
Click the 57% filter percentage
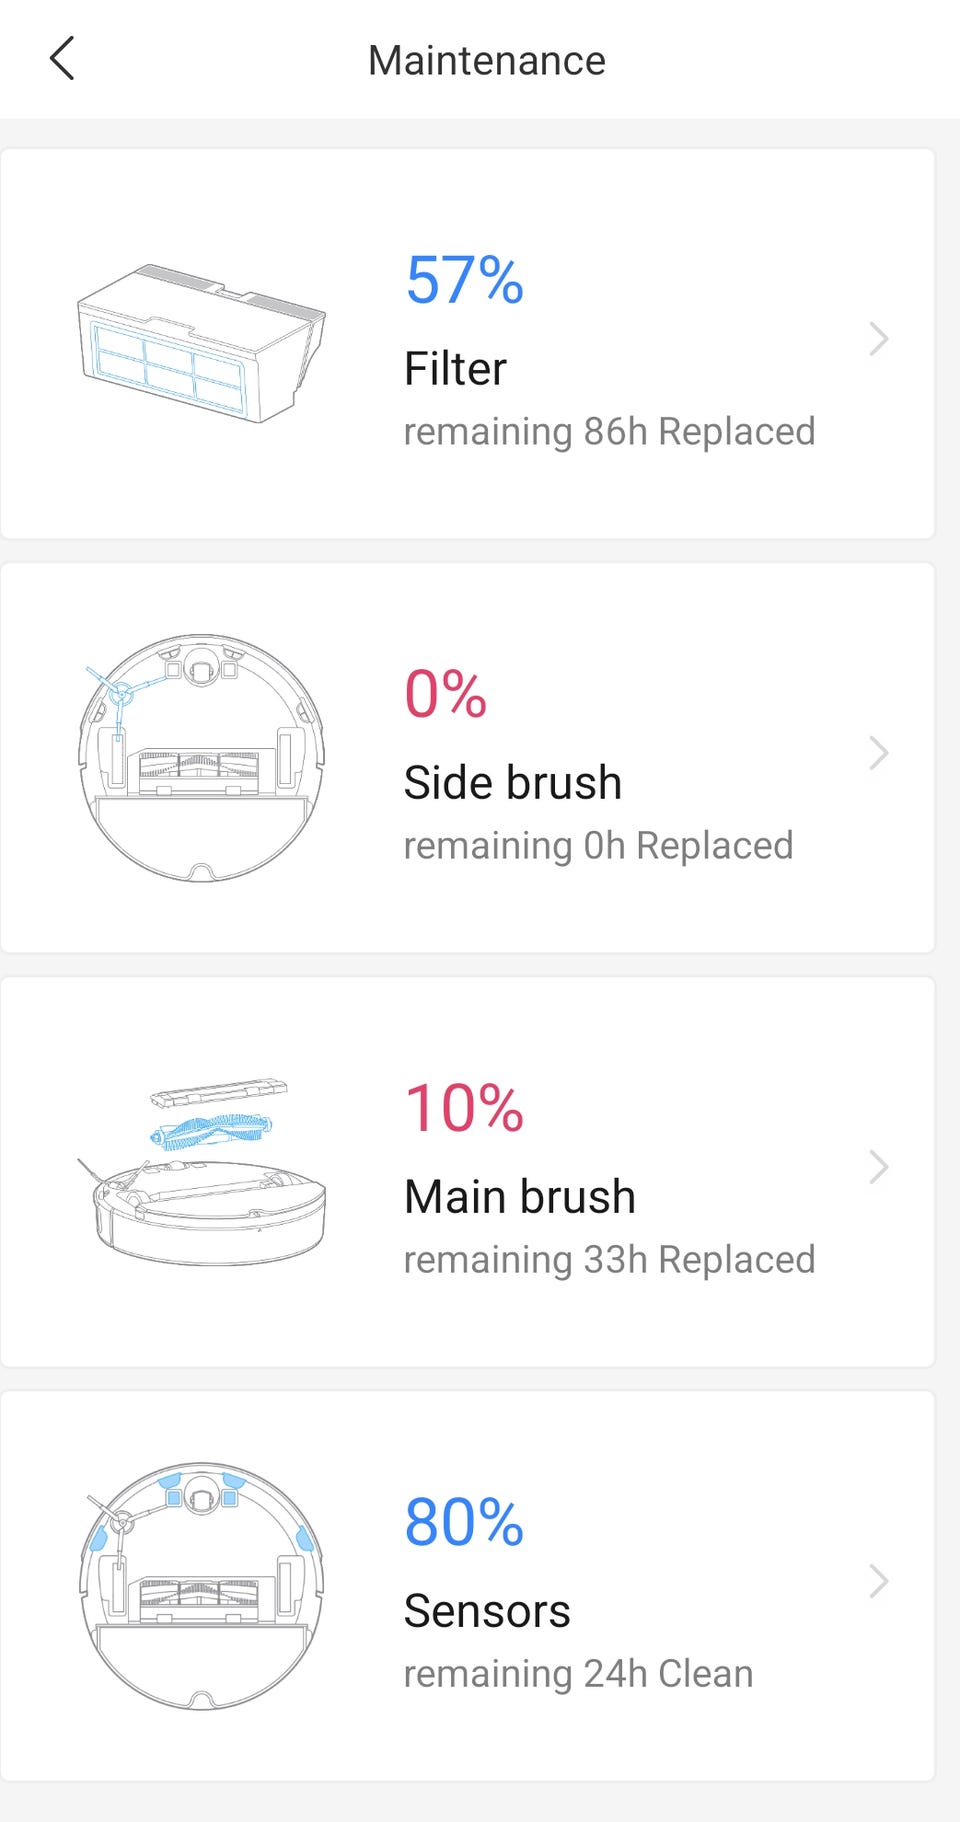pyautogui.click(x=464, y=280)
